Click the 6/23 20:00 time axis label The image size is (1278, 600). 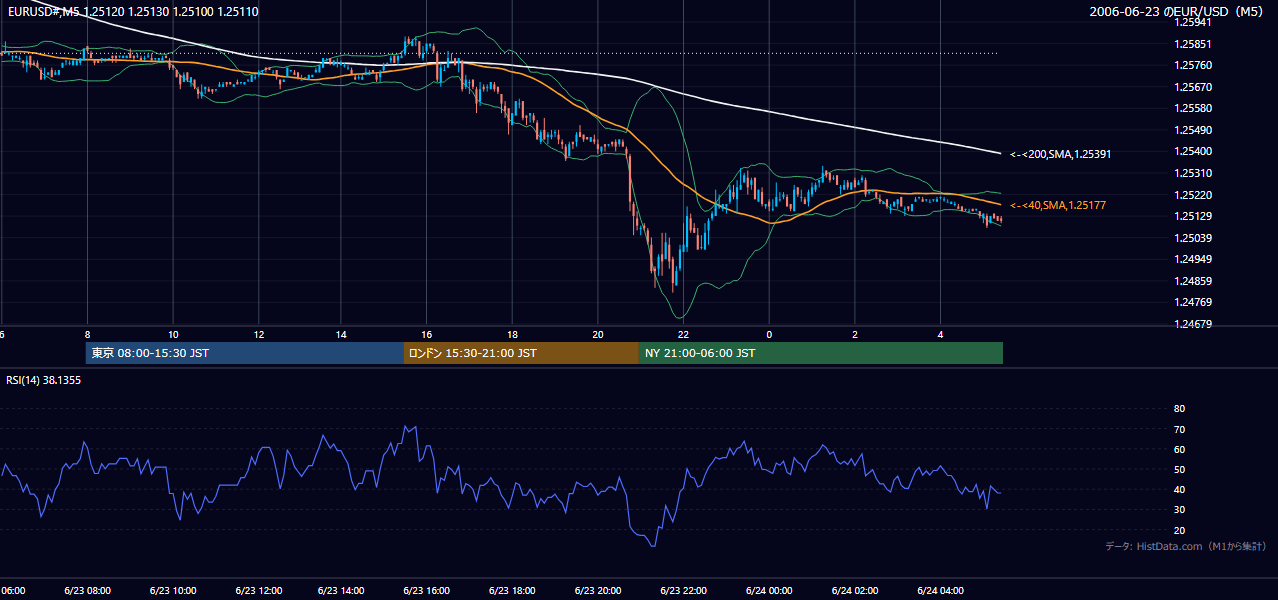pyautogui.click(x=598, y=591)
